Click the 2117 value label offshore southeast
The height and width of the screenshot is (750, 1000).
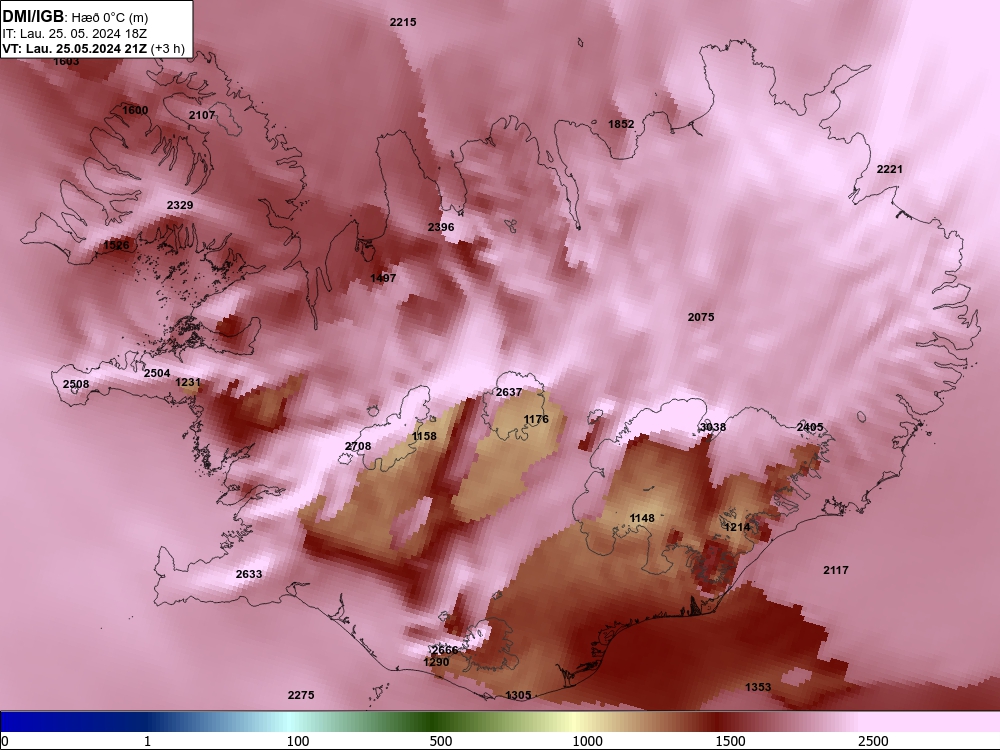pos(835,570)
